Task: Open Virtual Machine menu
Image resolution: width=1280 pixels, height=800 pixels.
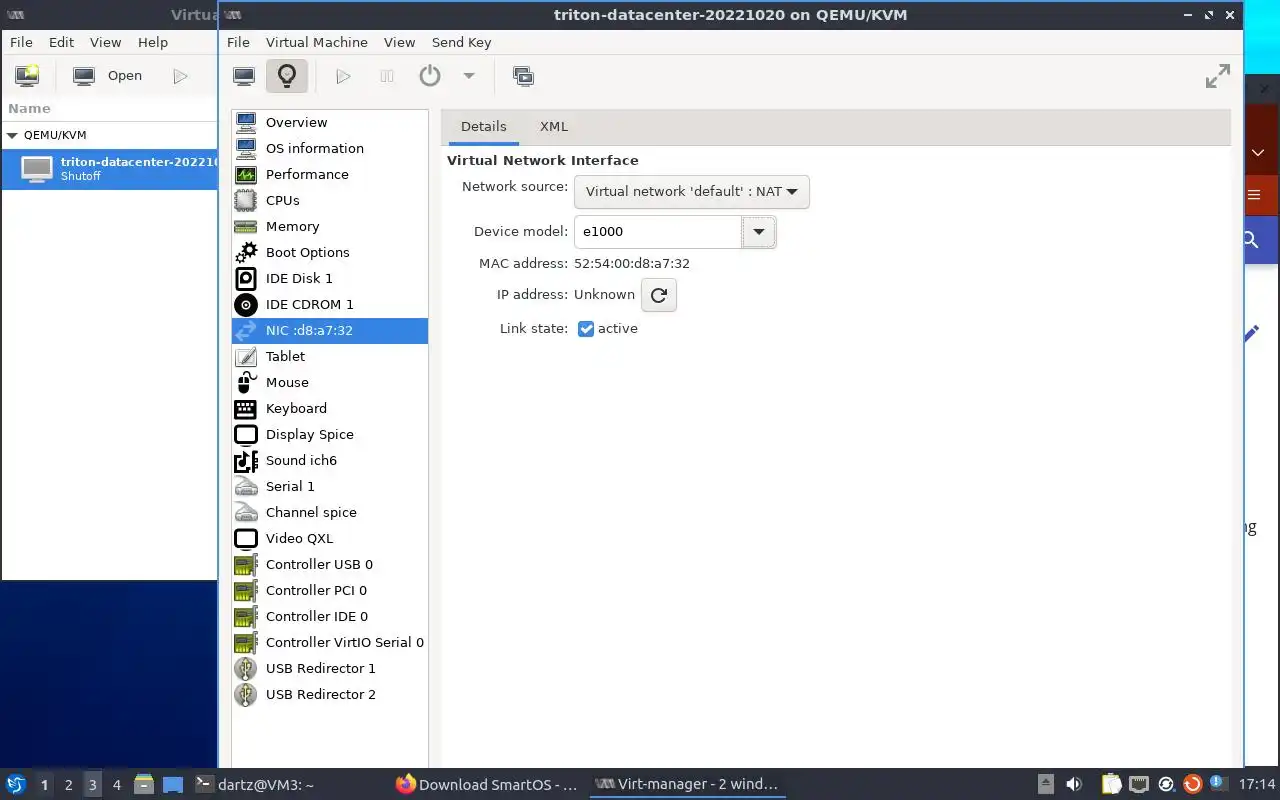Action: point(317,42)
